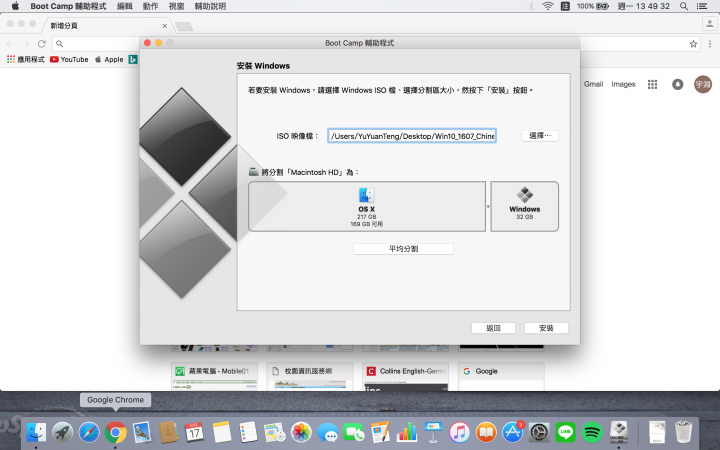Open iBooks orange icon in Dock
Viewport: 720px width, 450px height.
coord(486,432)
